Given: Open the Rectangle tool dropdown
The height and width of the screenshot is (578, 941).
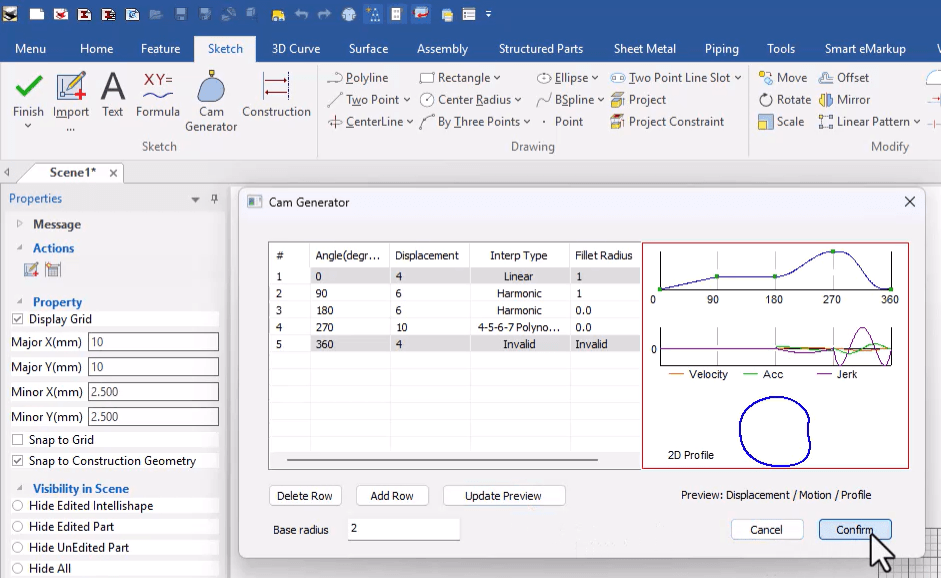Looking at the screenshot, I should [498, 77].
